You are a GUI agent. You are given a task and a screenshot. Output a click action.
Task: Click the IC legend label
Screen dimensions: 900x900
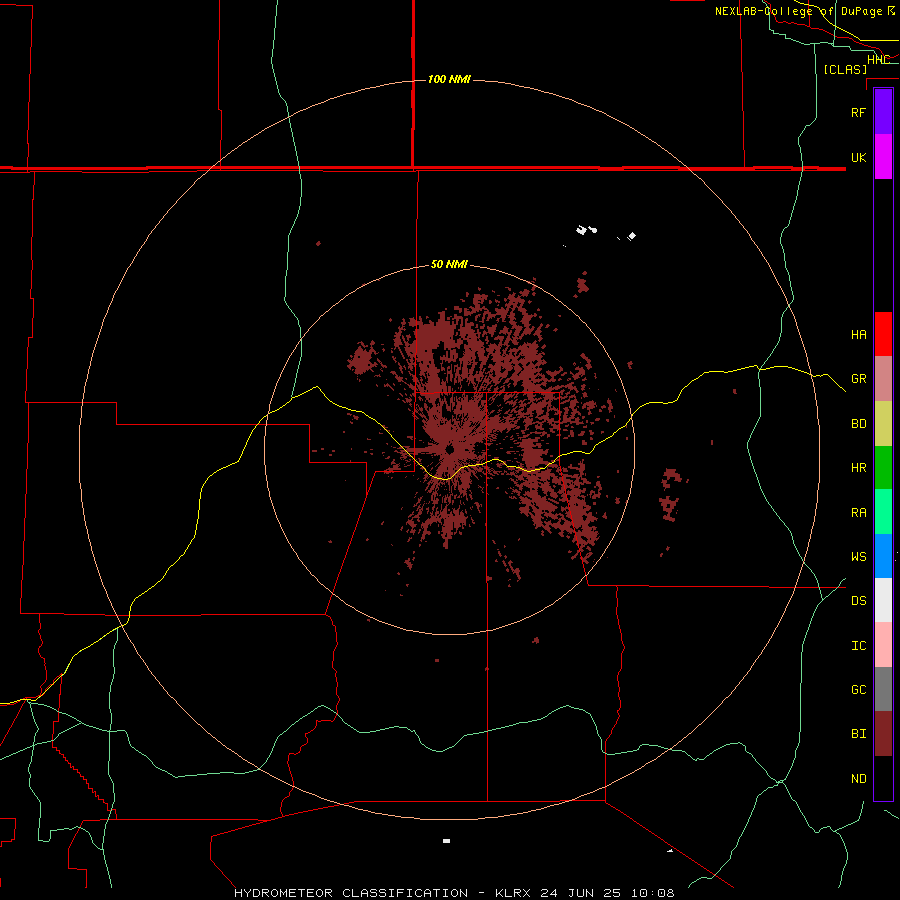(858, 646)
